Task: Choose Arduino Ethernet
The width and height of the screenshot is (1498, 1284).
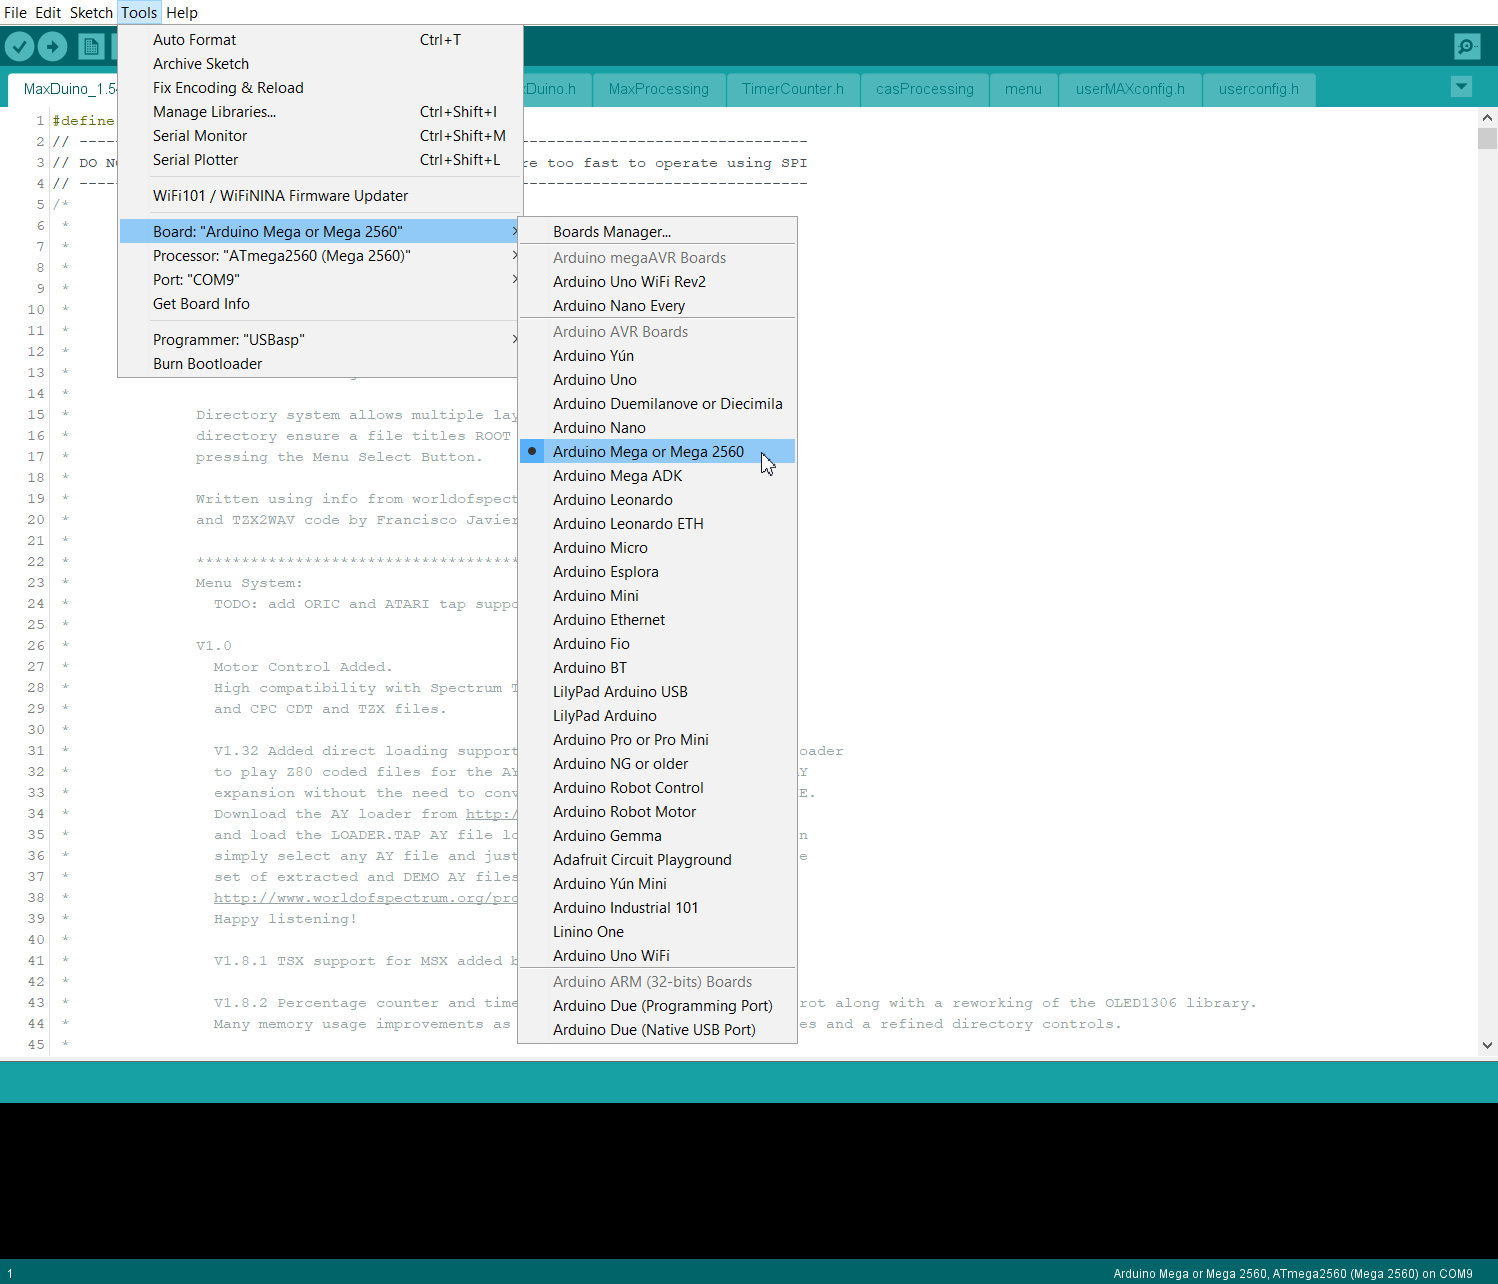Action: pos(657,620)
